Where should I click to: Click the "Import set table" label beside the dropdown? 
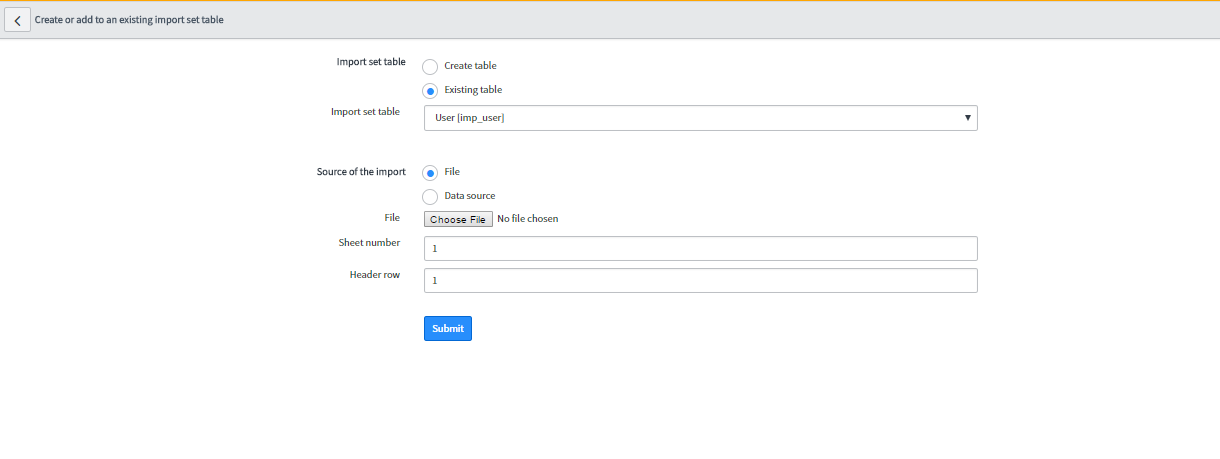tap(365, 112)
